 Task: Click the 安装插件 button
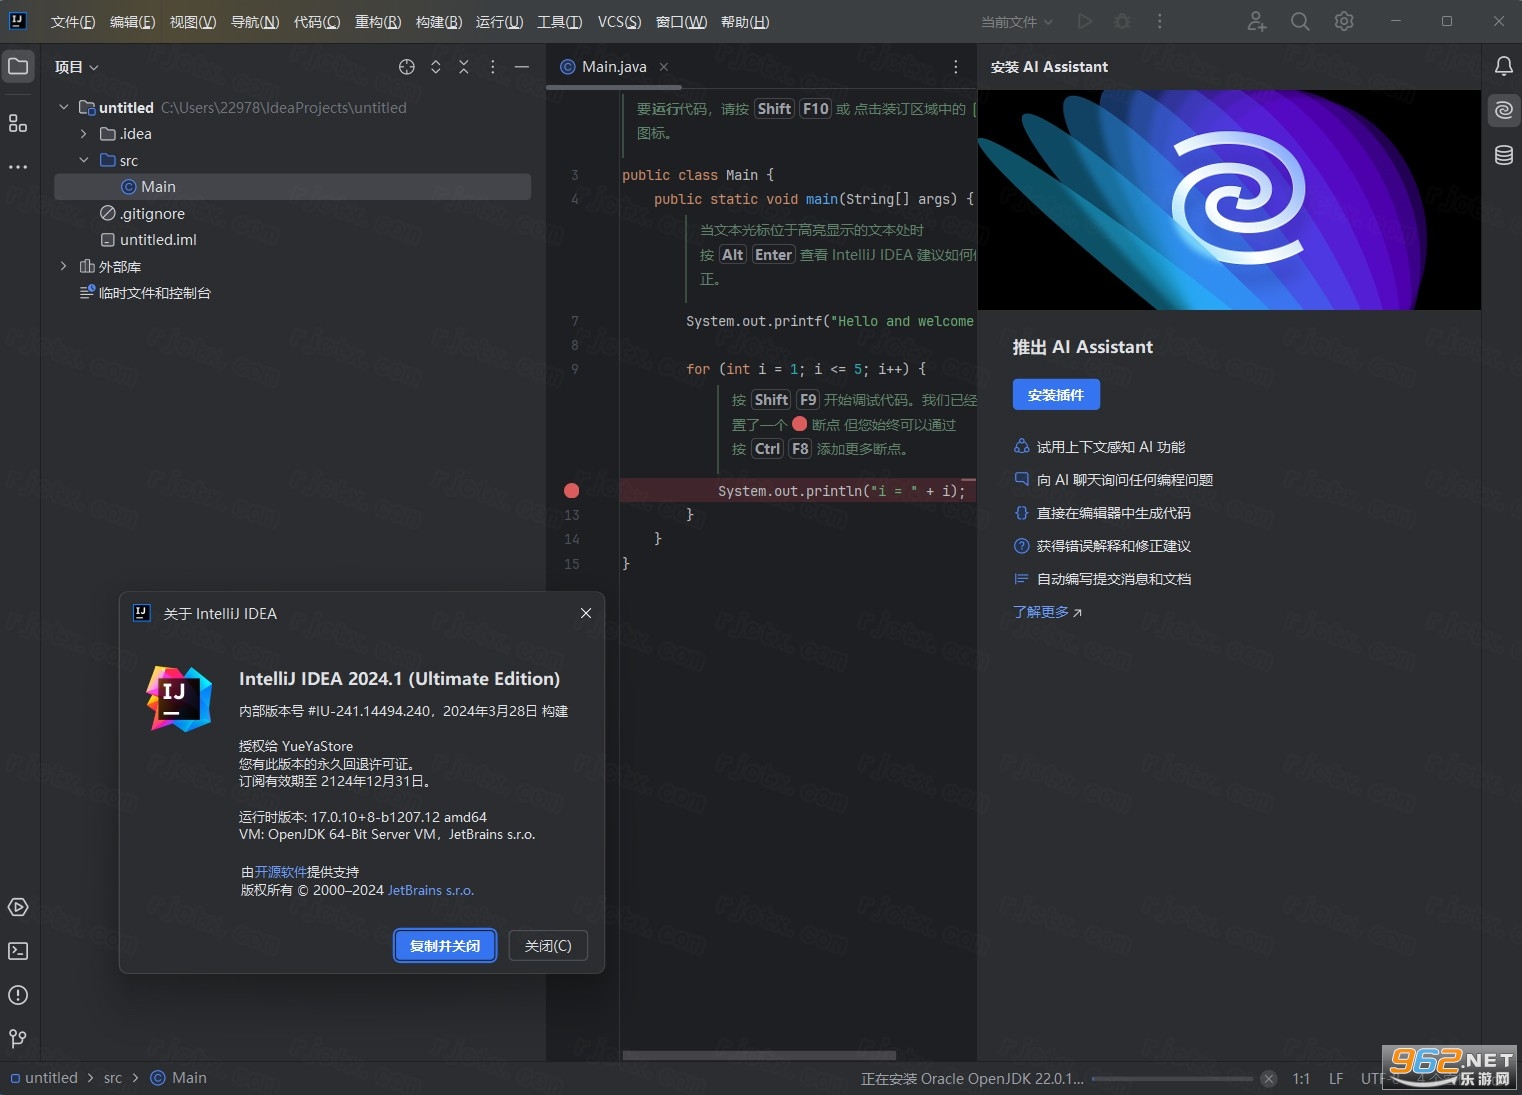(1056, 395)
